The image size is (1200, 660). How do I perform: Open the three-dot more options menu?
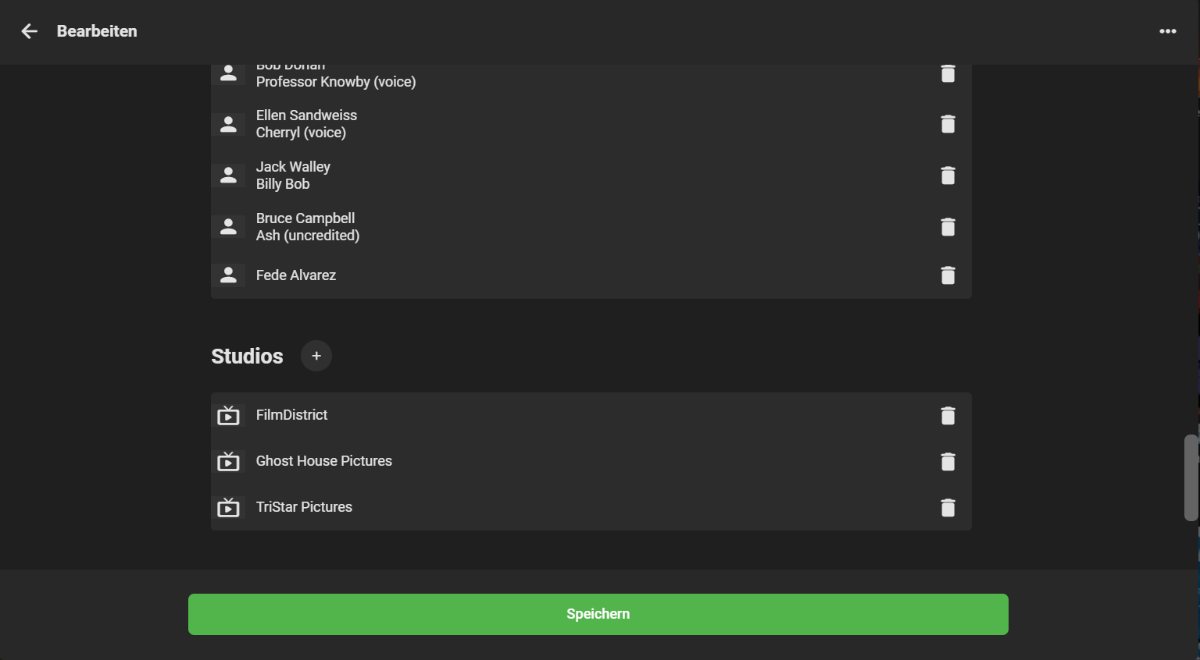tap(1167, 31)
